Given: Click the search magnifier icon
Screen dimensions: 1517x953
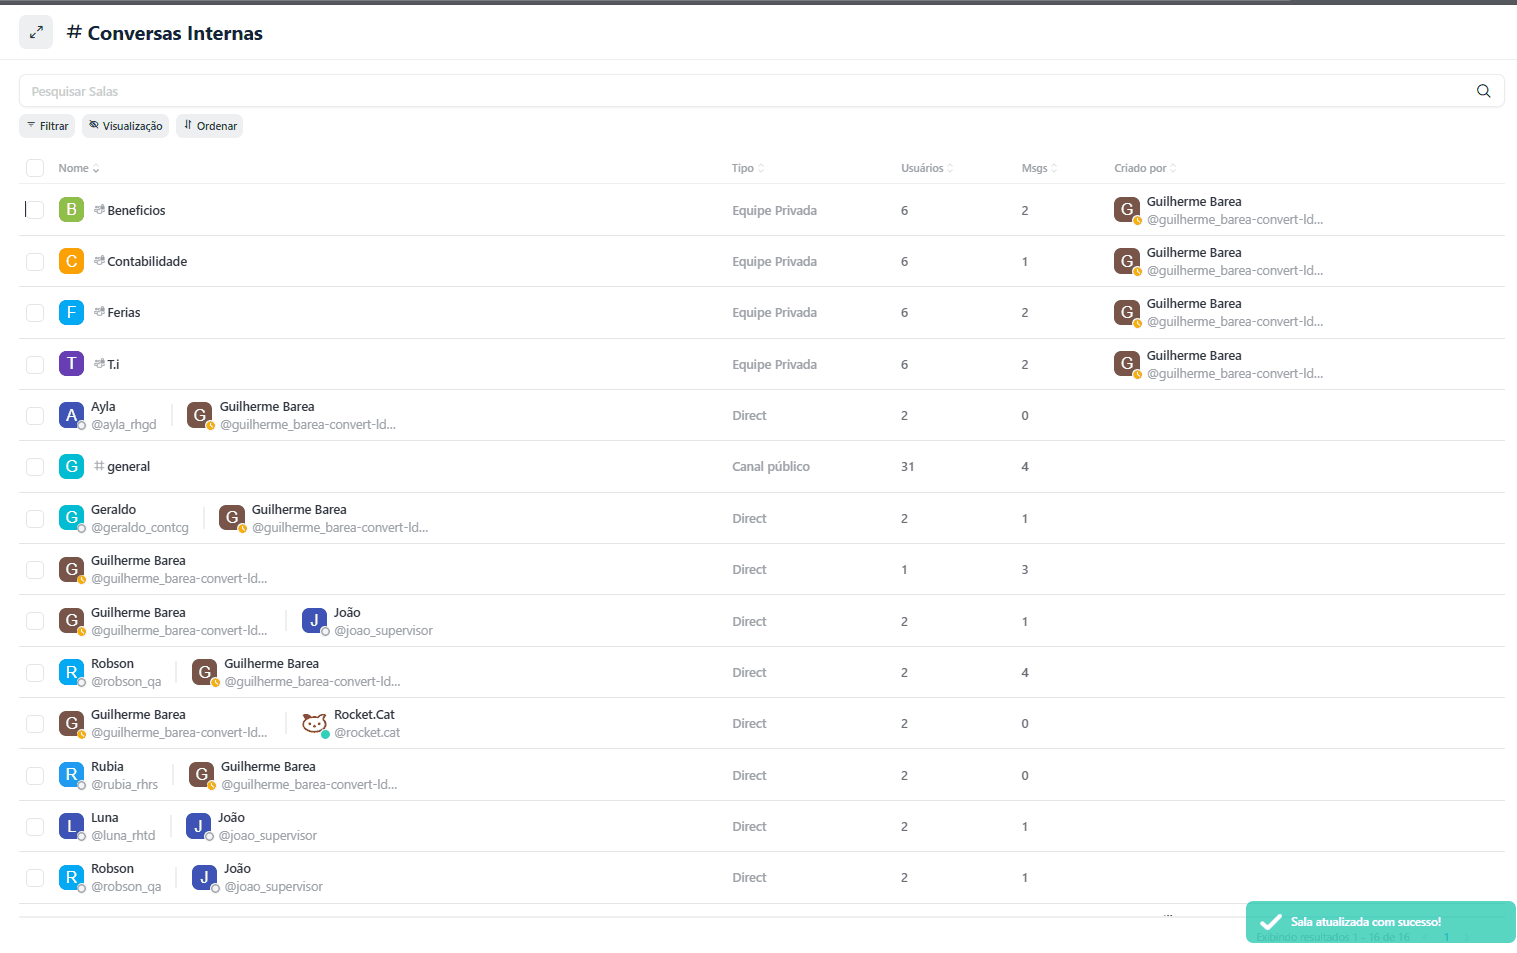Looking at the screenshot, I should click(1484, 91).
